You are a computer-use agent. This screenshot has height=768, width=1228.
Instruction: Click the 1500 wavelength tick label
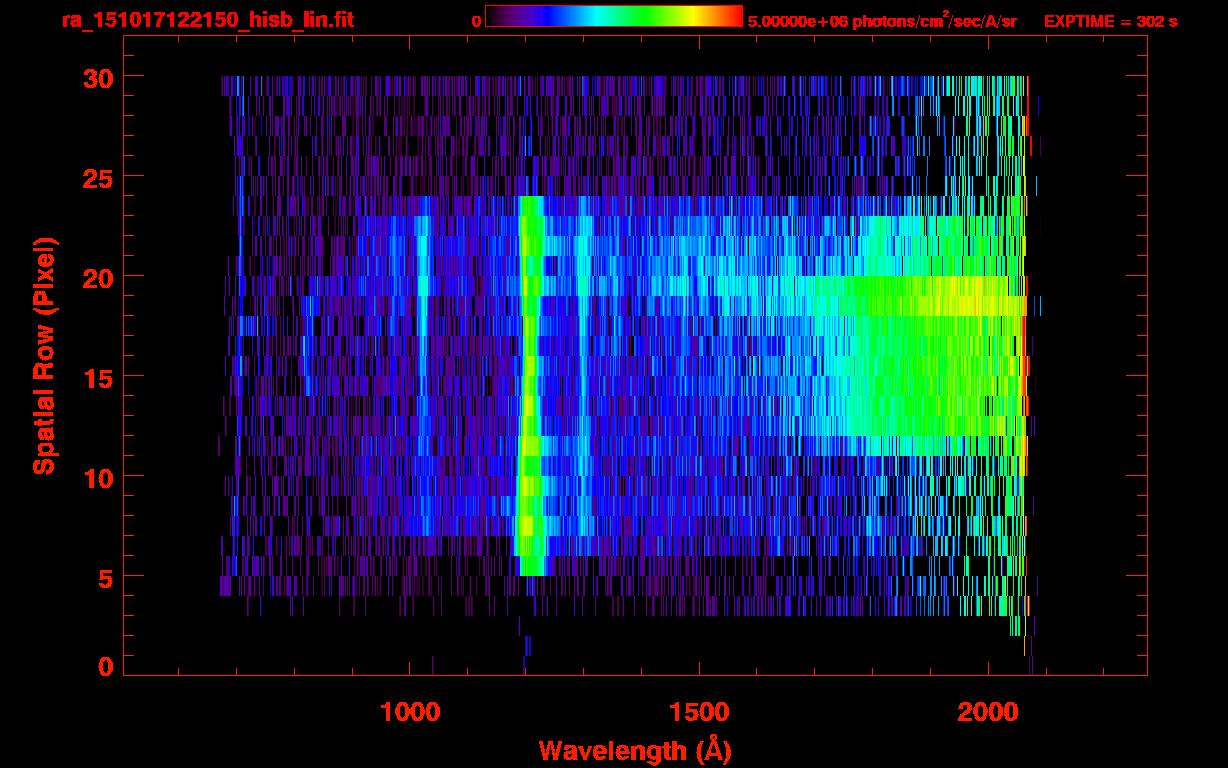pyautogui.click(x=699, y=713)
